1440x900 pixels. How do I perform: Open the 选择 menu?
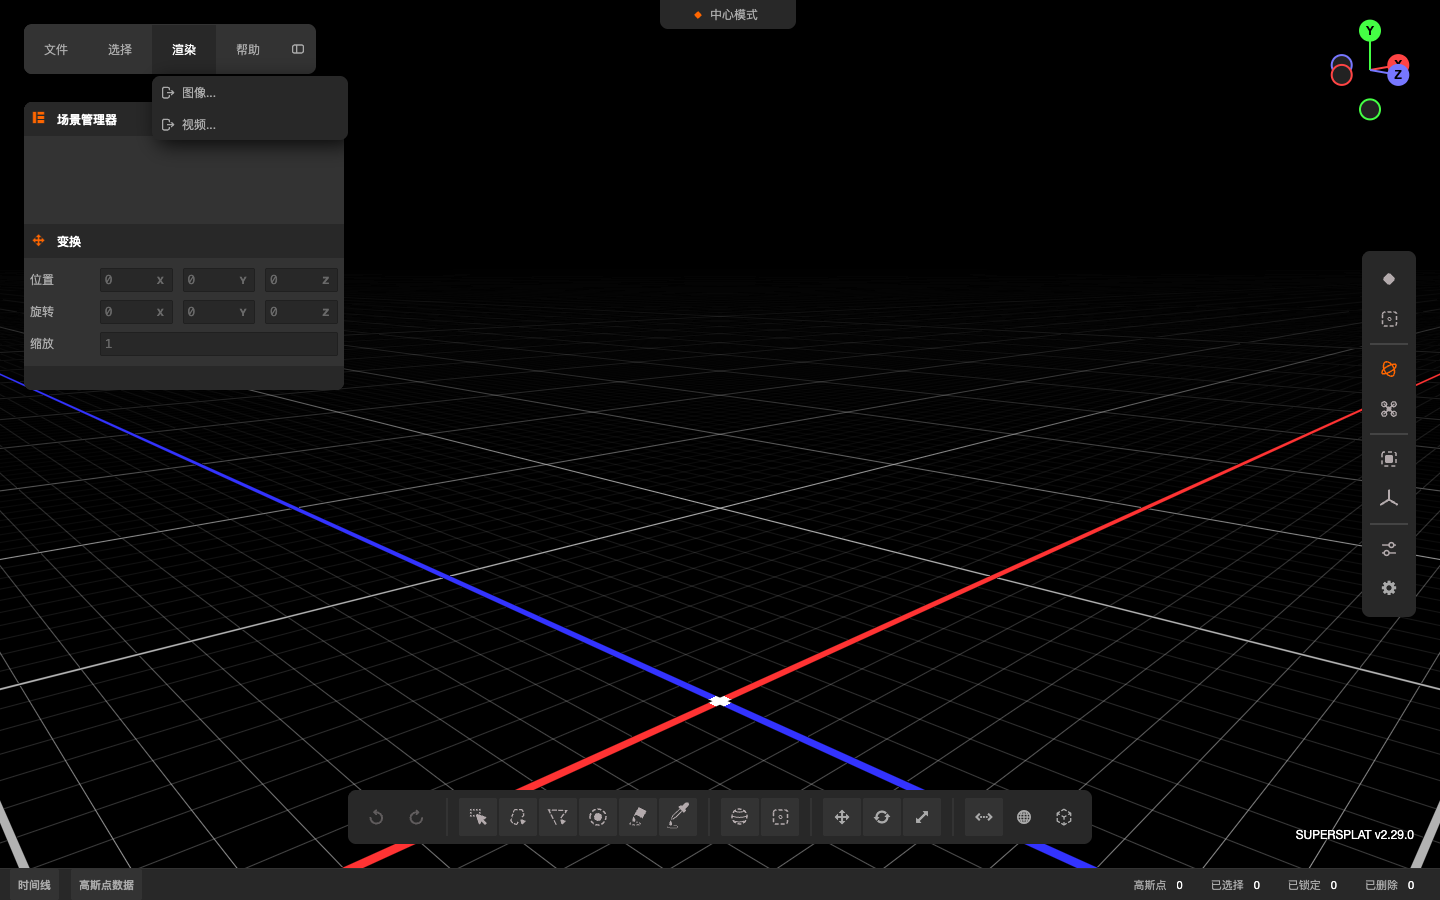click(x=120, y=49)
